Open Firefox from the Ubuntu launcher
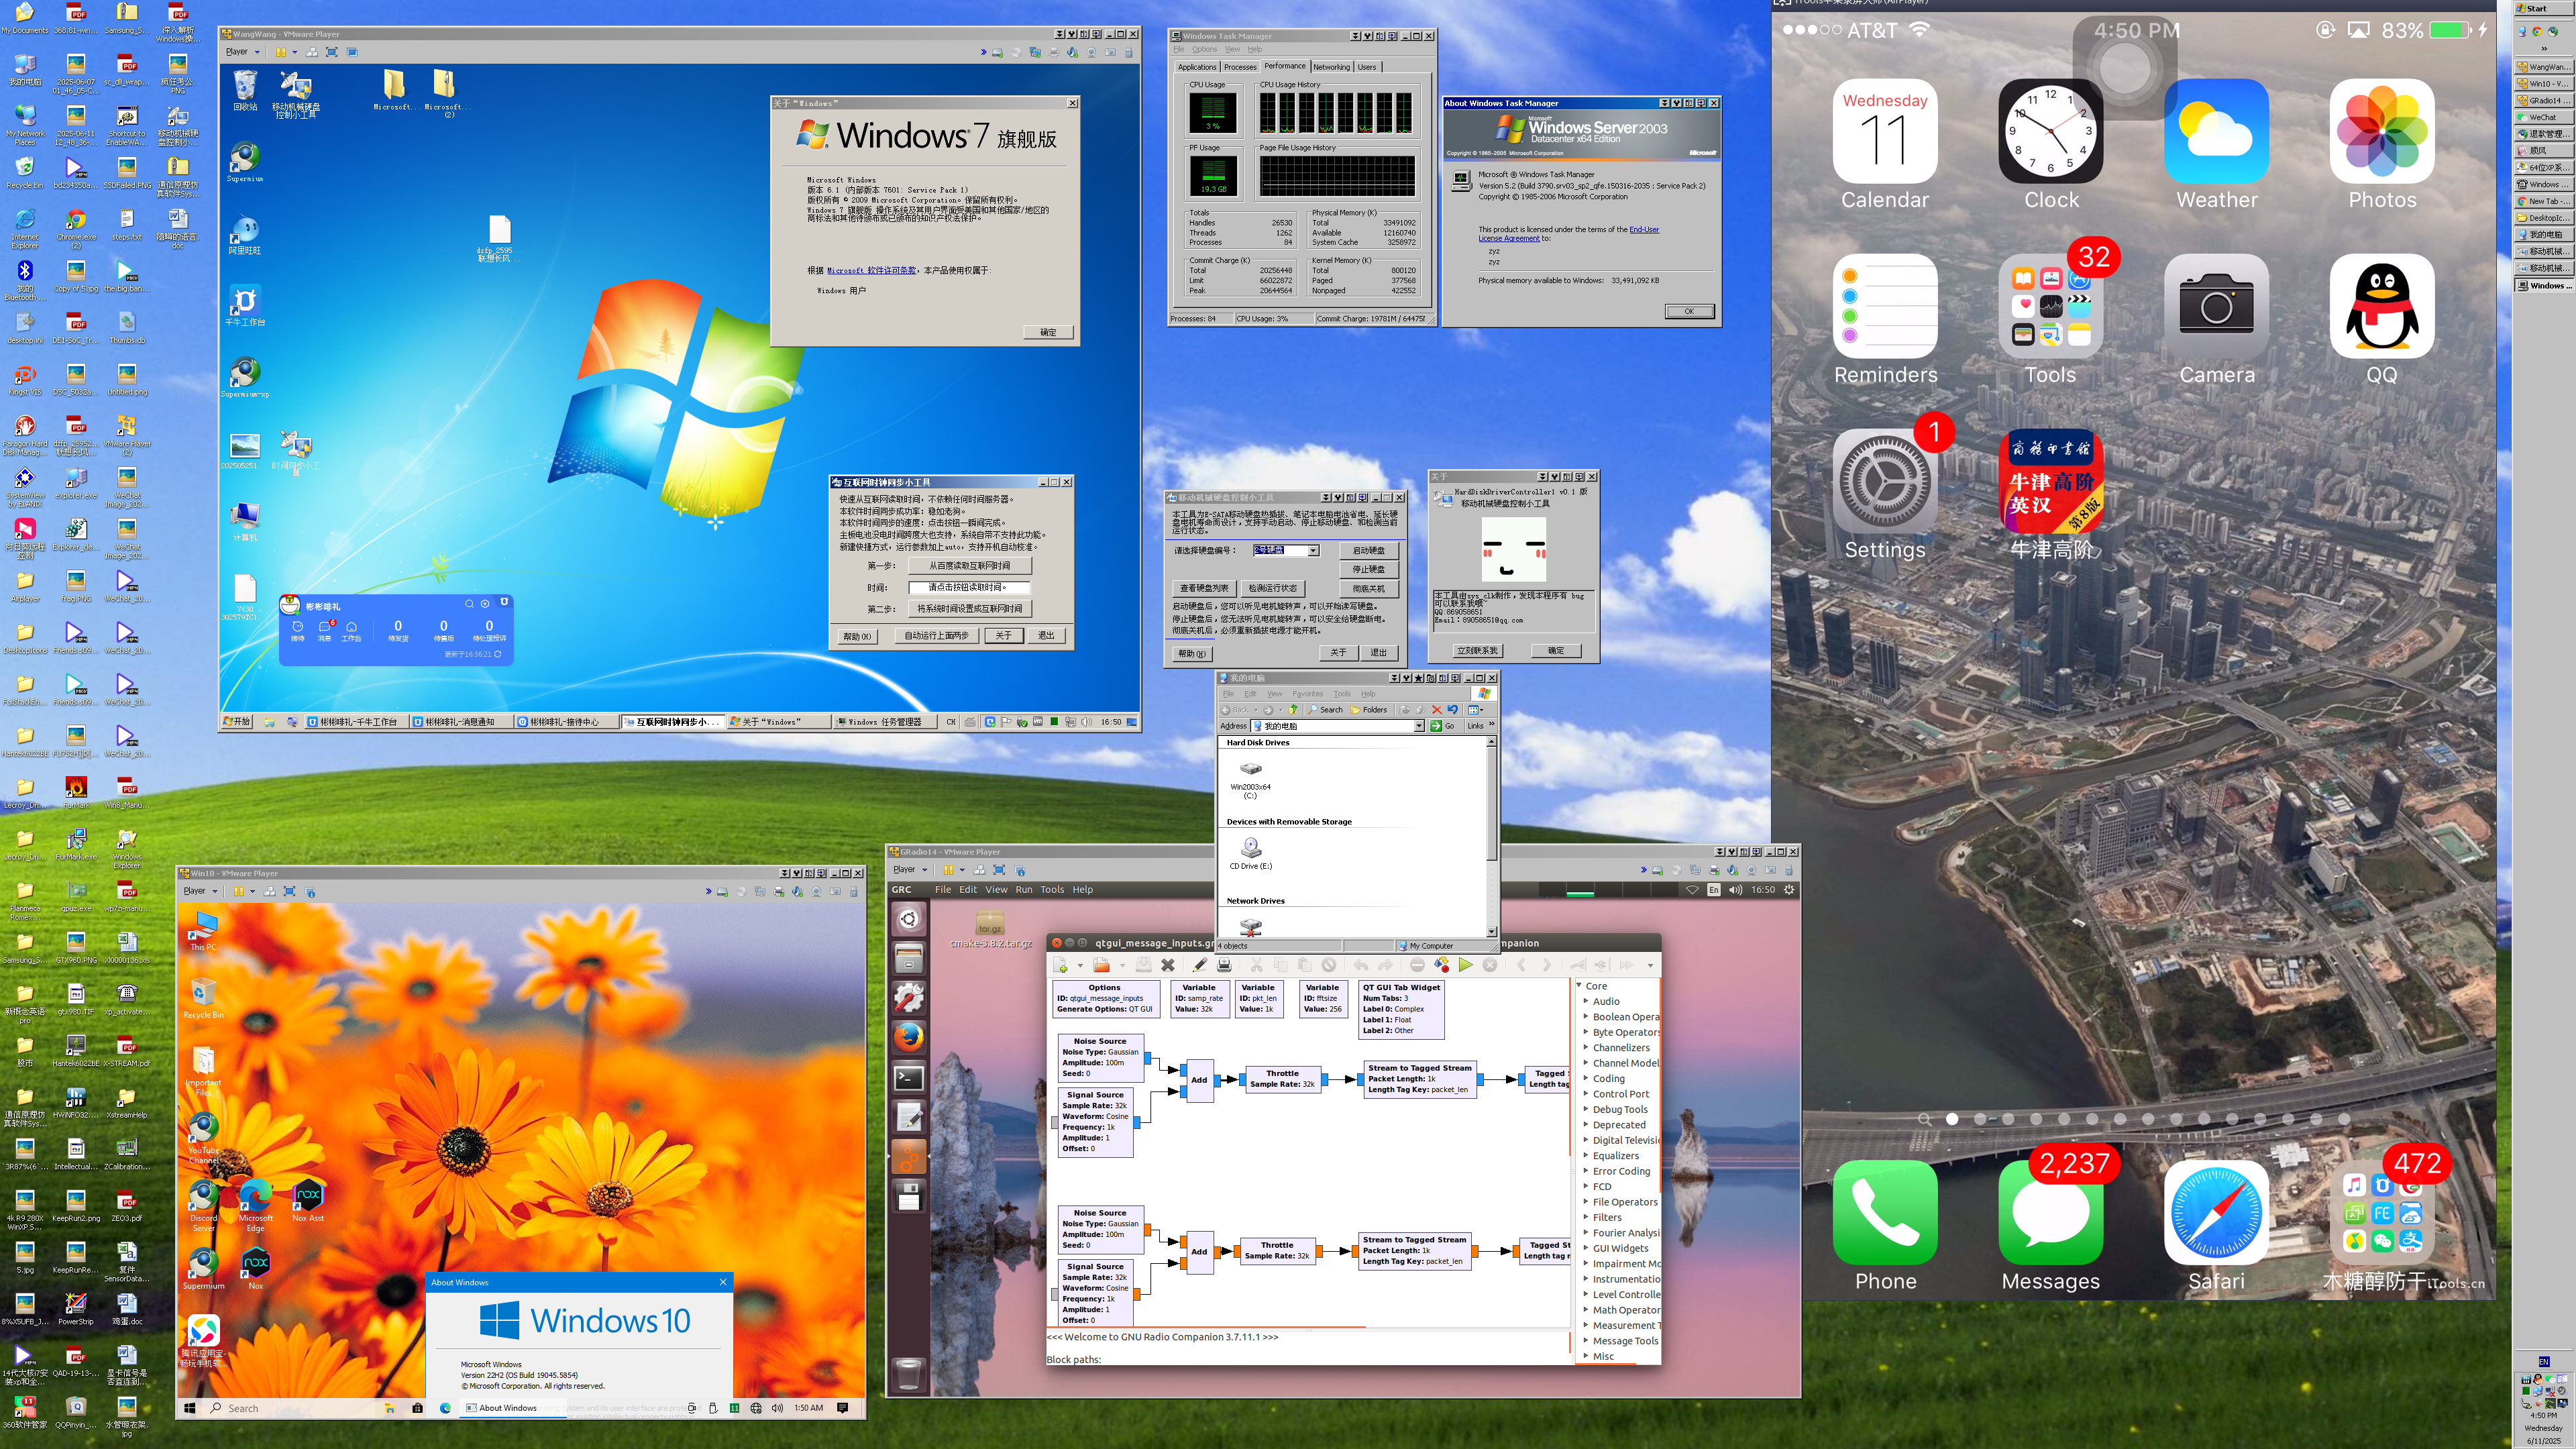This screenshot has height=1449, width=2576. pyautogui.click(x=908, y=1038)
